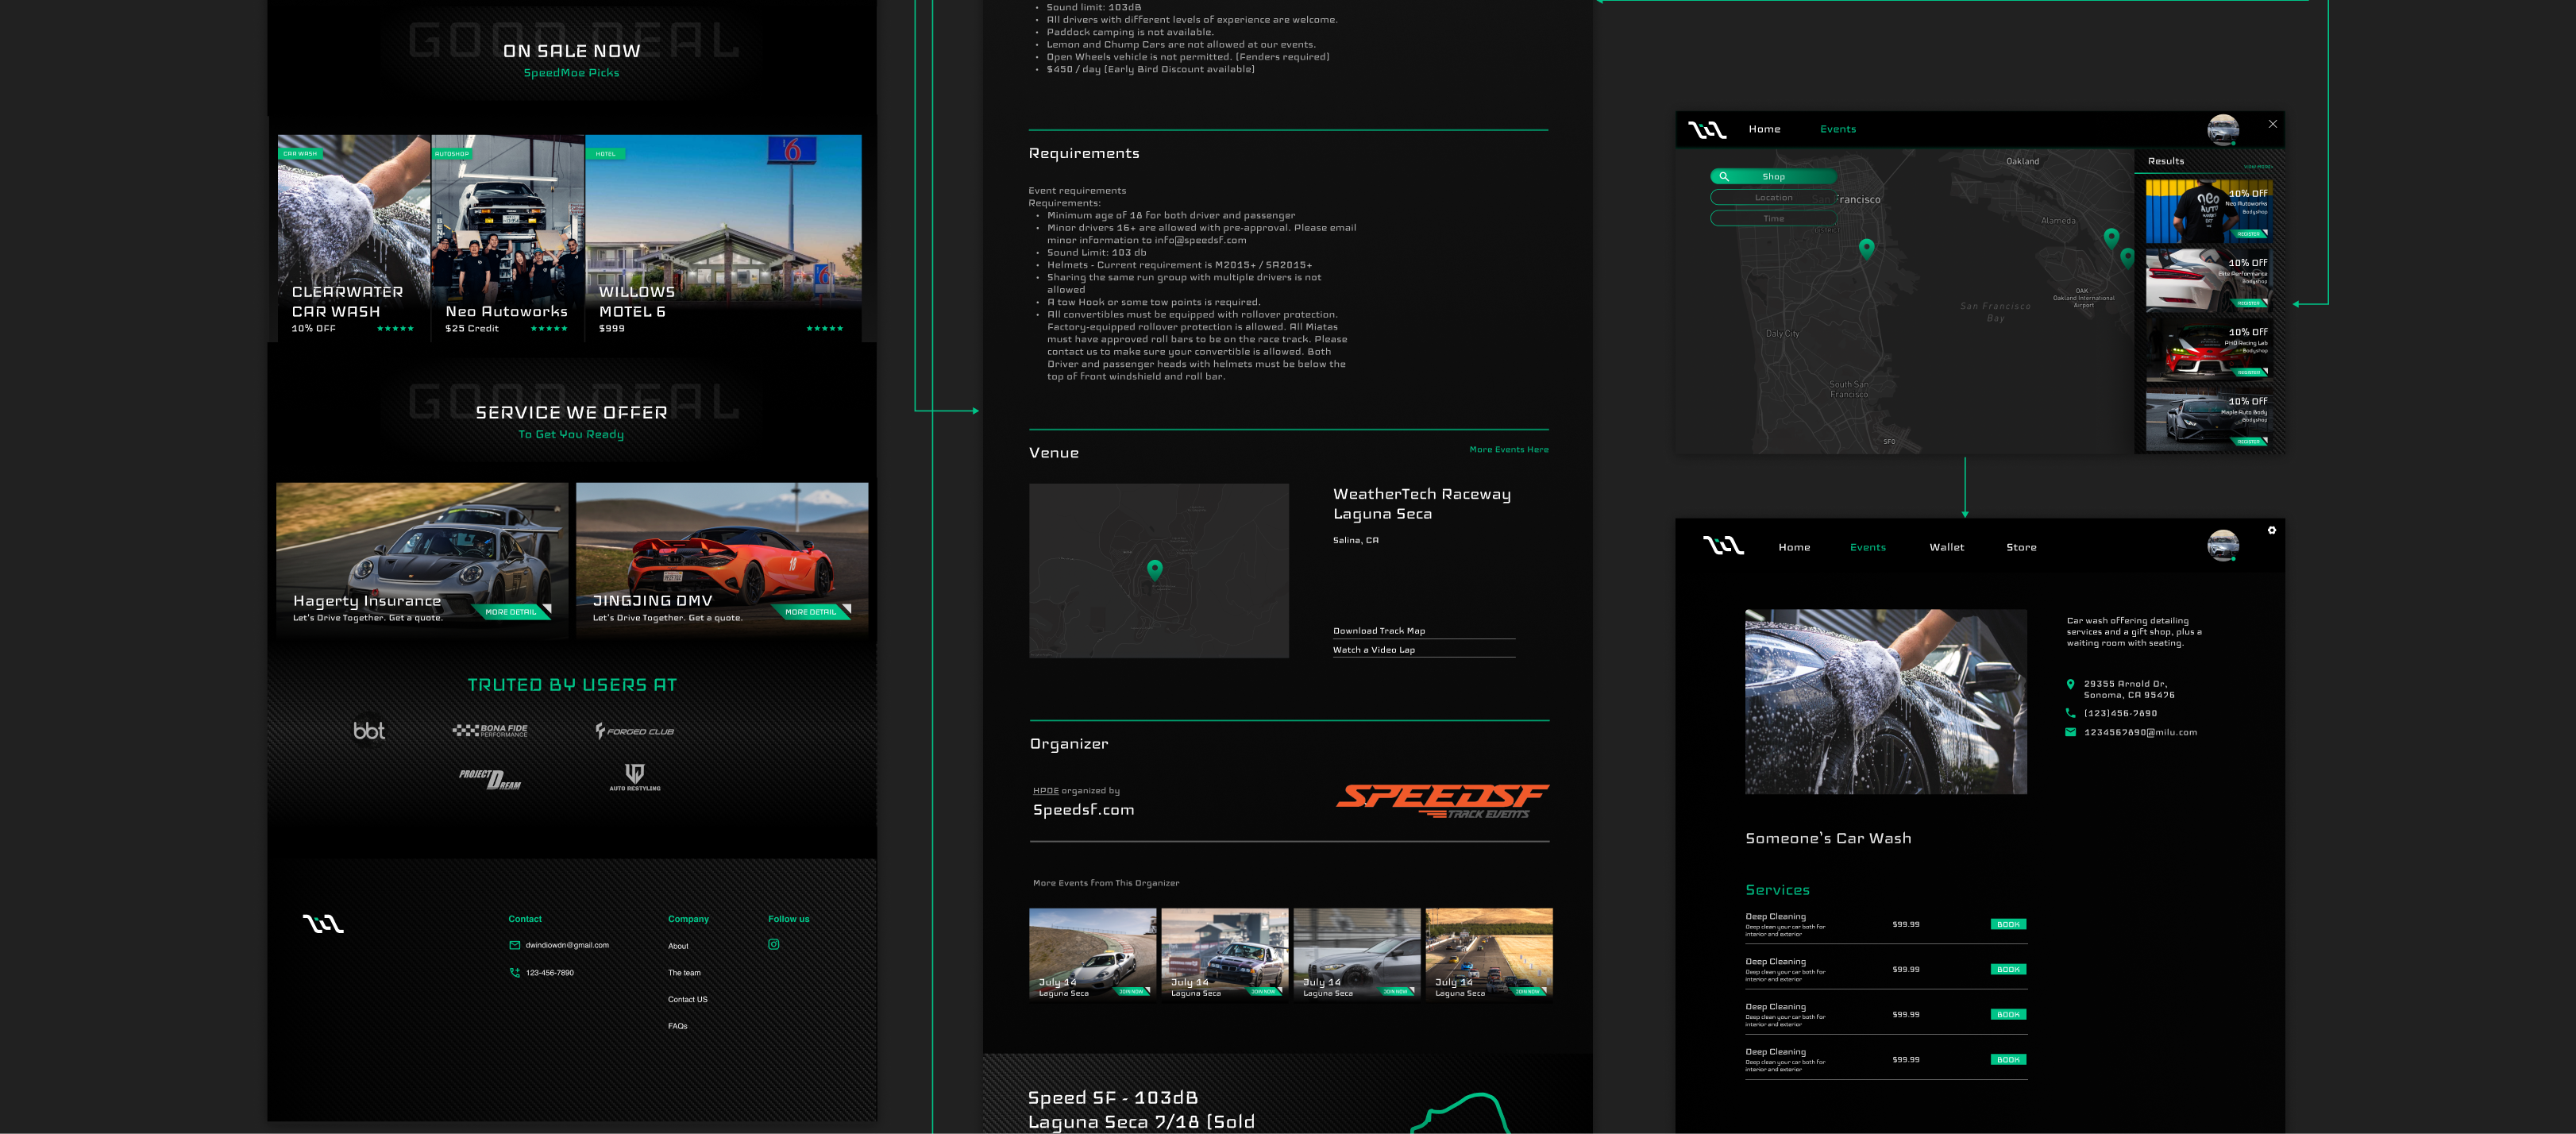The image size is (2576, 1134).
Task: Click the mail icon under footer Contact
Action: 515,945
